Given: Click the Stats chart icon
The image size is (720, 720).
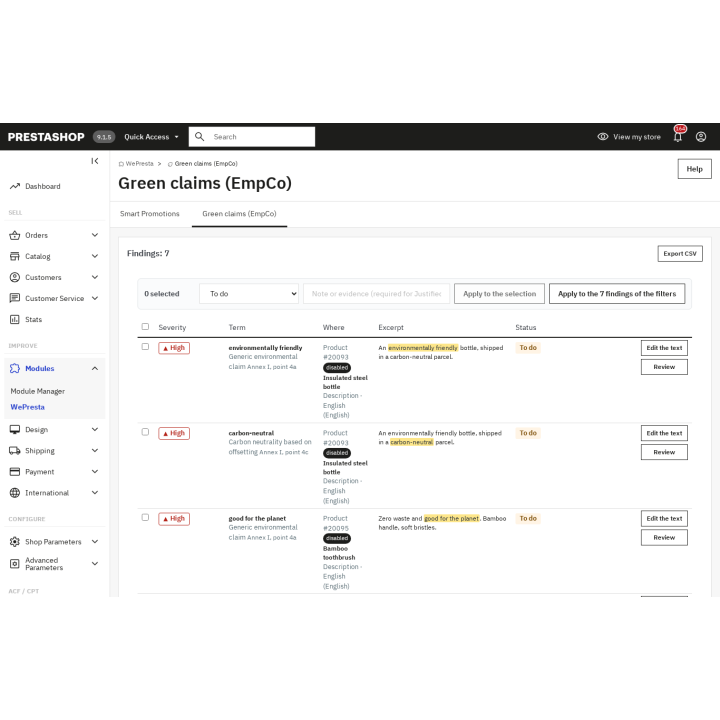Looking at the screenshot, I should coord(15,320).
